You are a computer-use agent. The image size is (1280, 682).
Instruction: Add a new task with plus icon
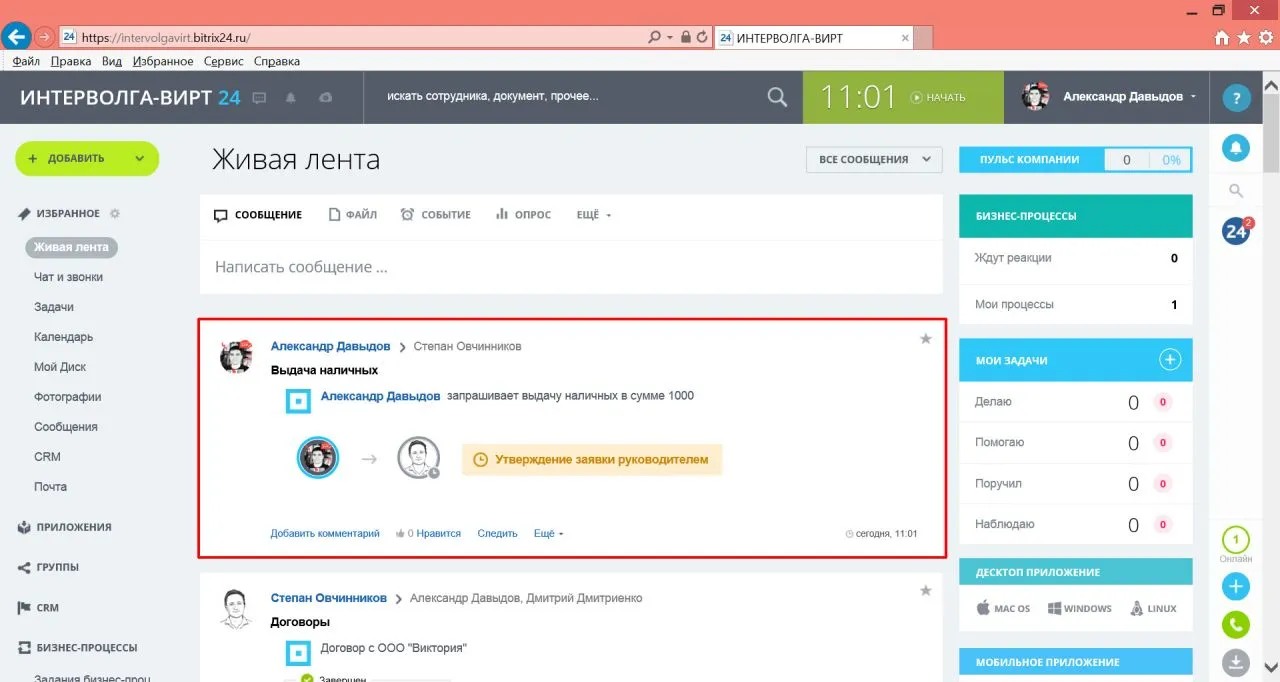coord(1170,360)
